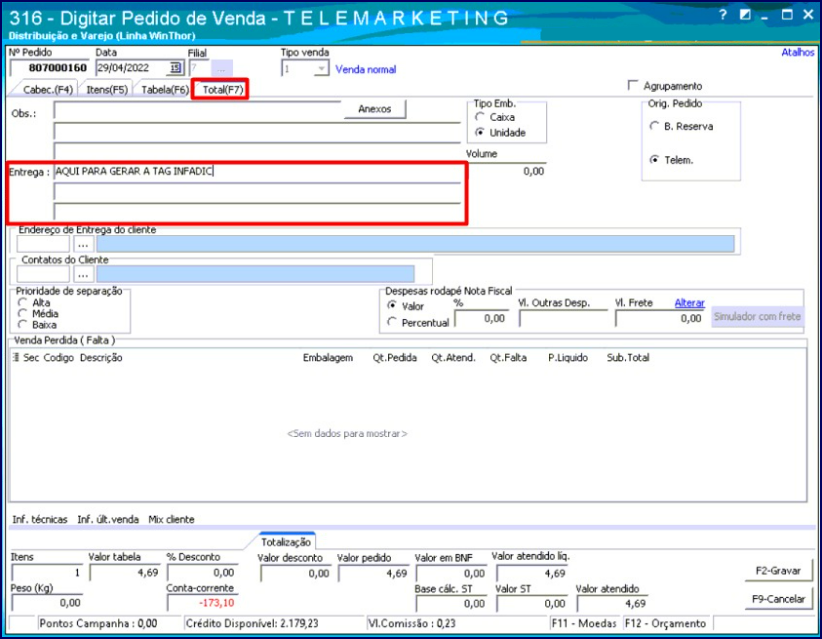Viewport: 822px width, 639px height.
Task: Click the footer expenses % field
Action: point(481,319)
